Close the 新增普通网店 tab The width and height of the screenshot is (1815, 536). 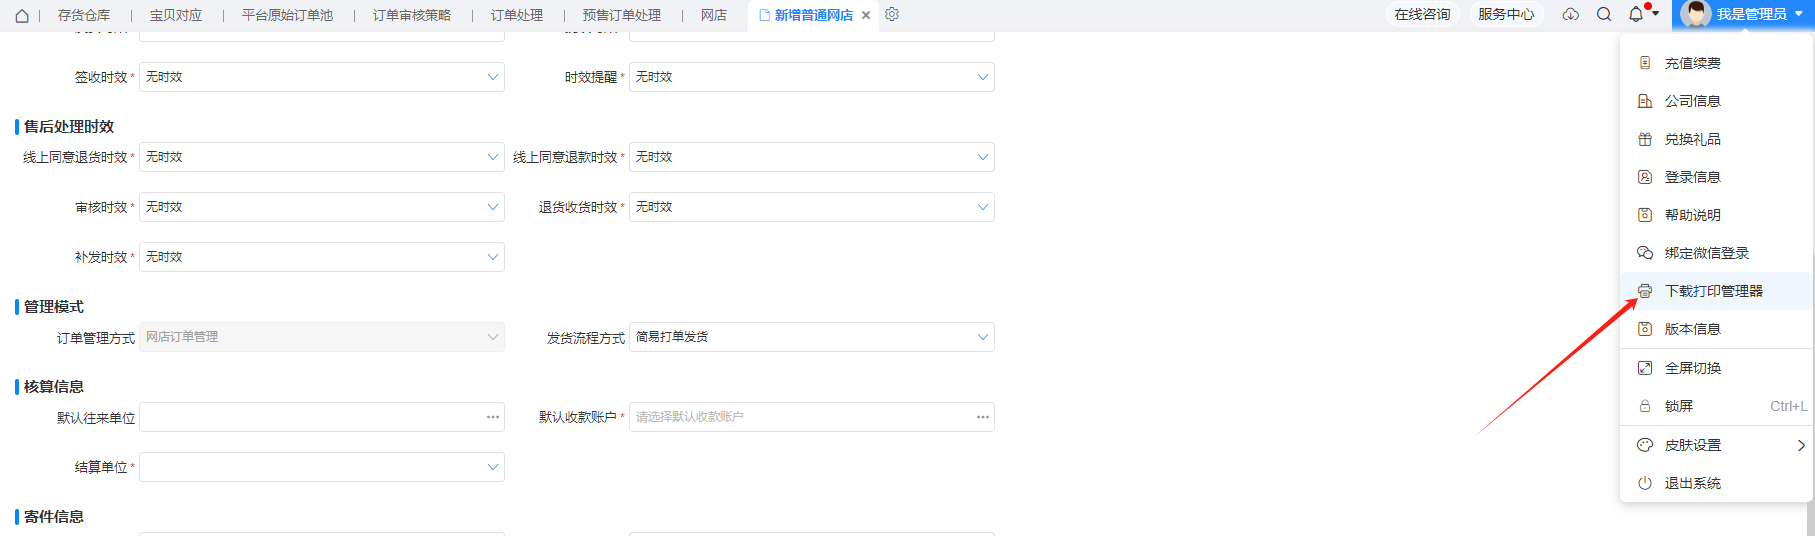(x=866, y=15)
